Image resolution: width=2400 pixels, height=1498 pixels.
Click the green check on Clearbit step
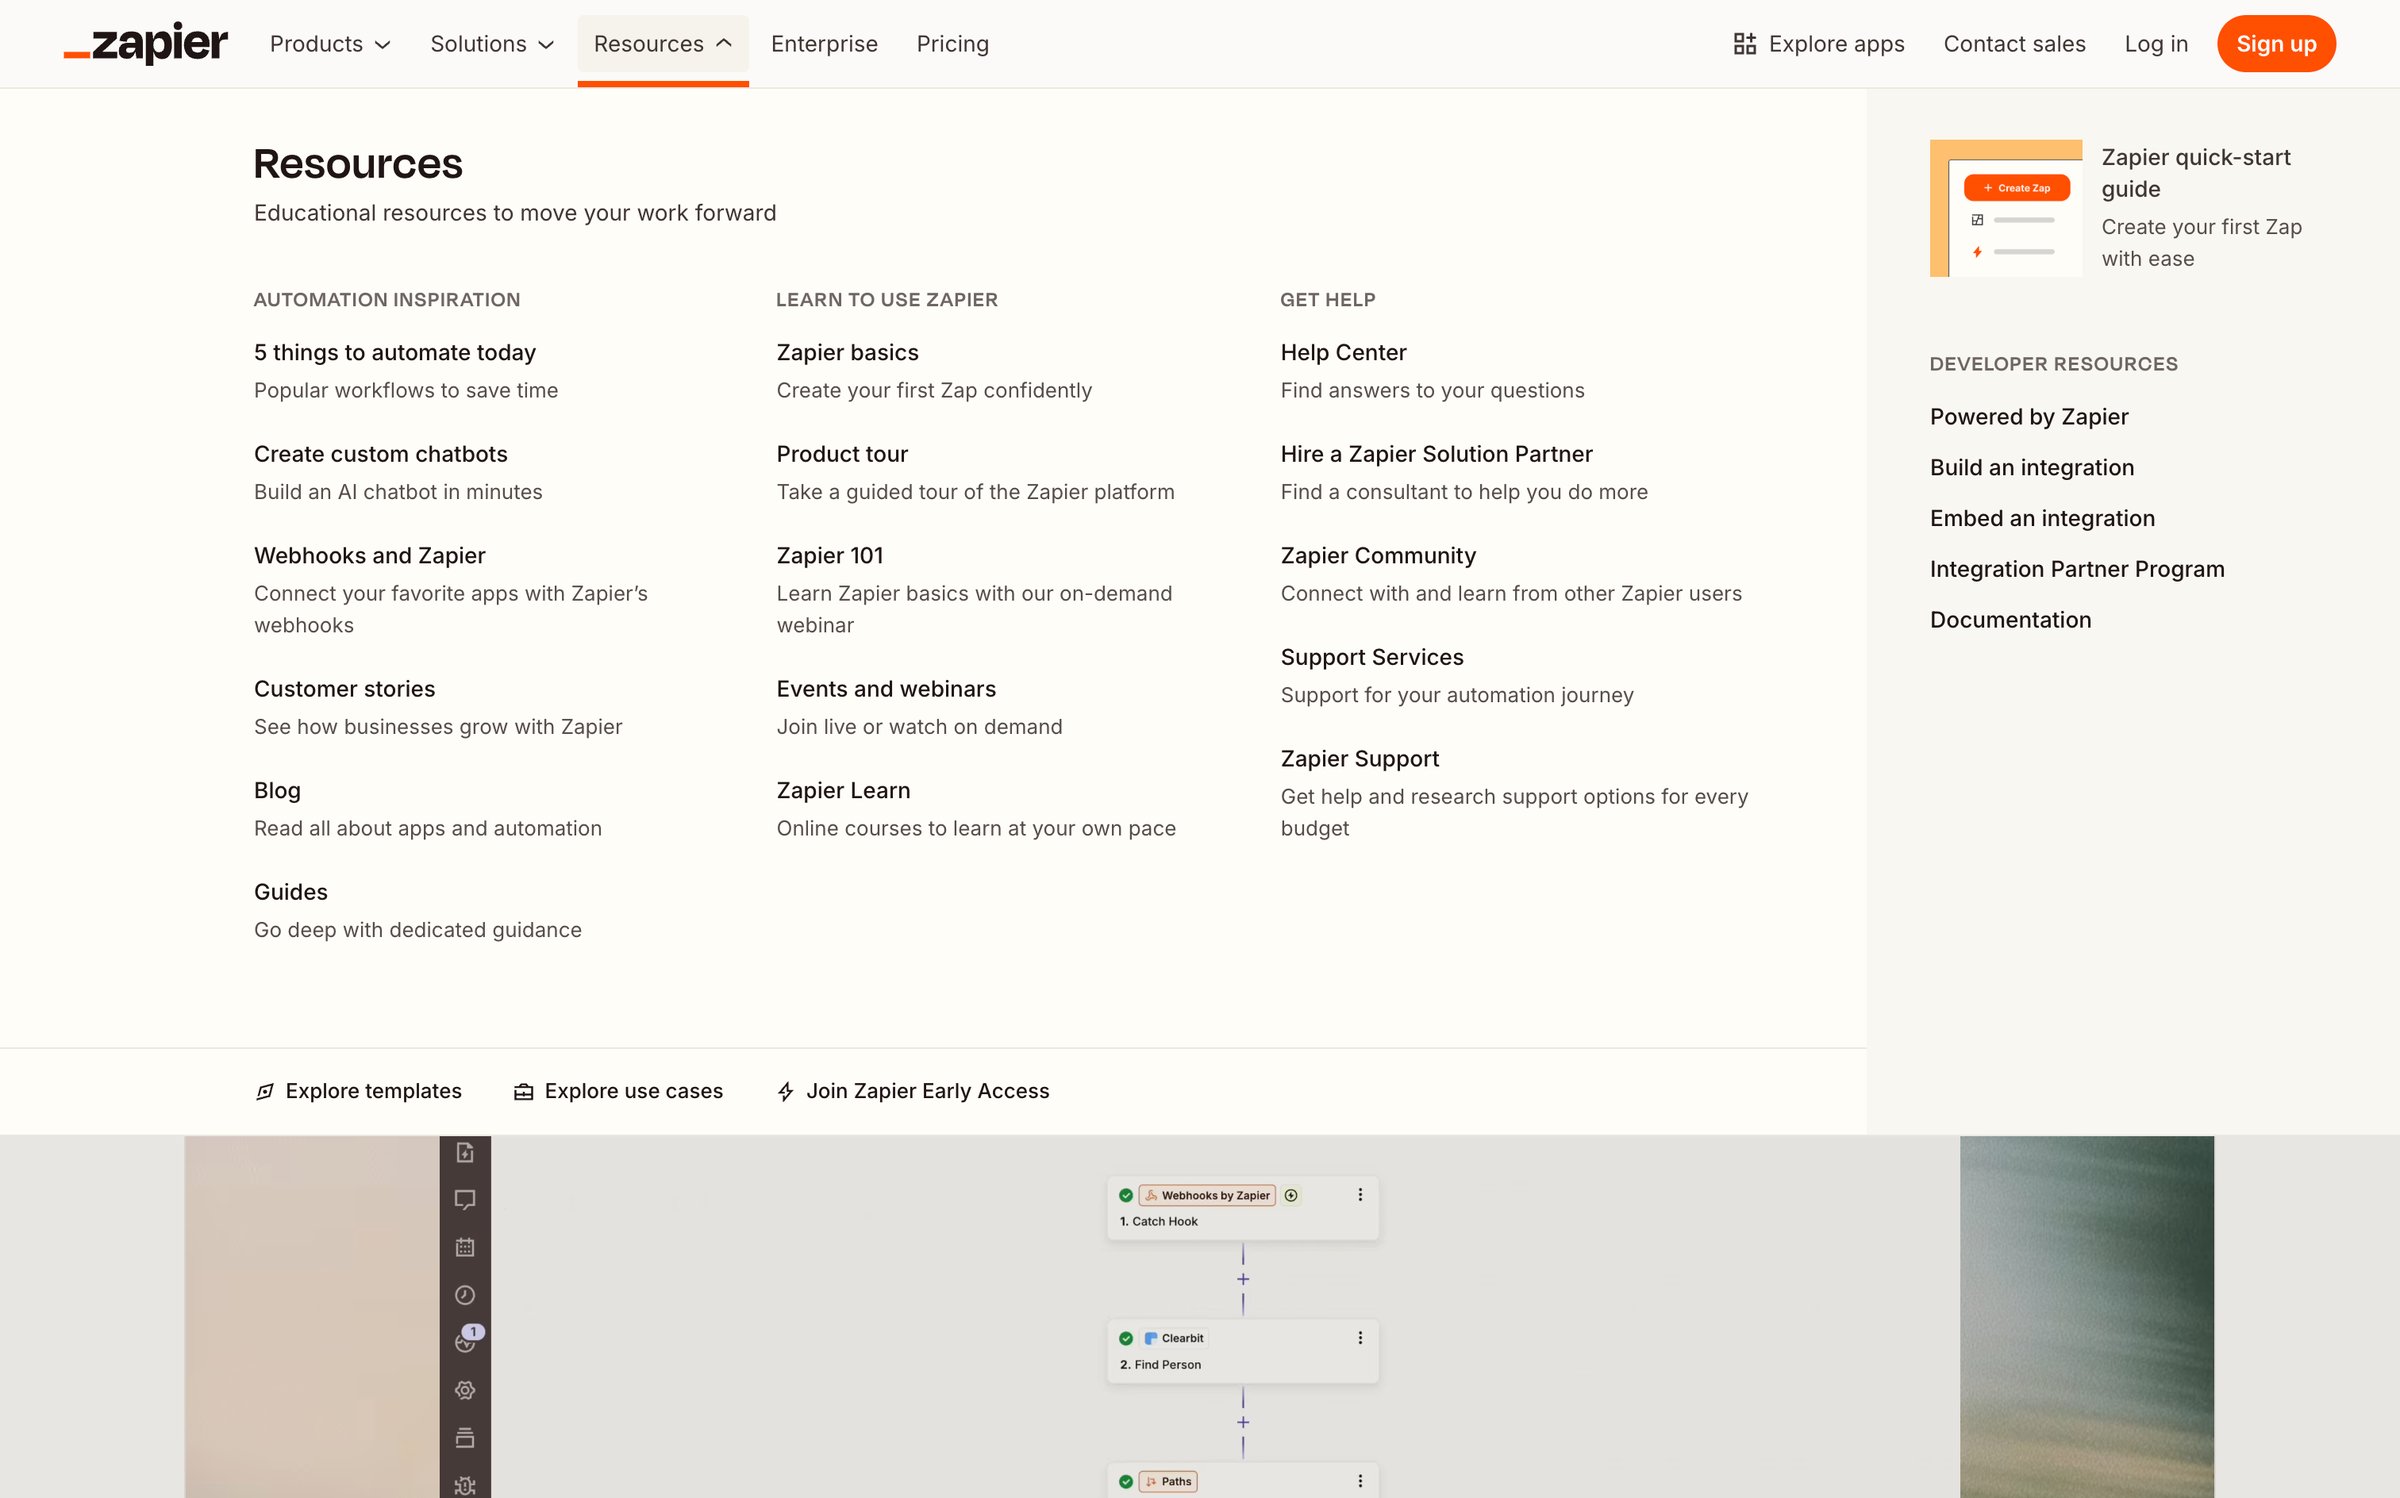1126,1338
